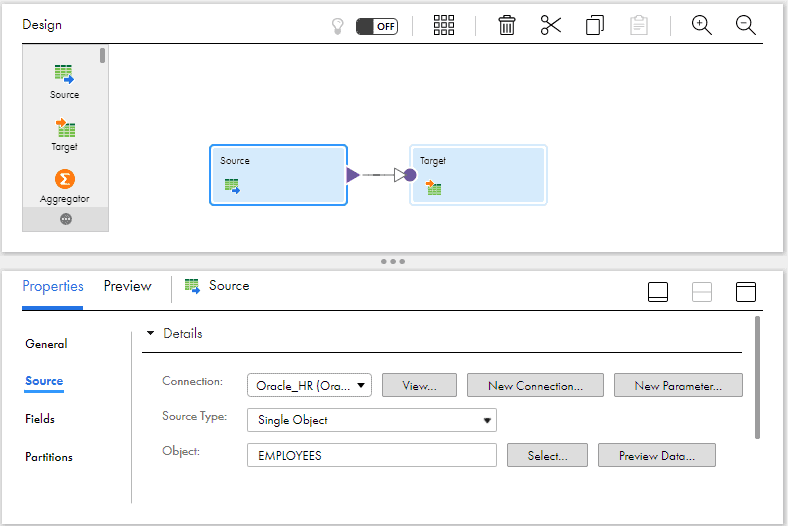The height and width of the screenshot is (526, 788).
Task: Click the View... button
Action: click(x=419, y=385)
